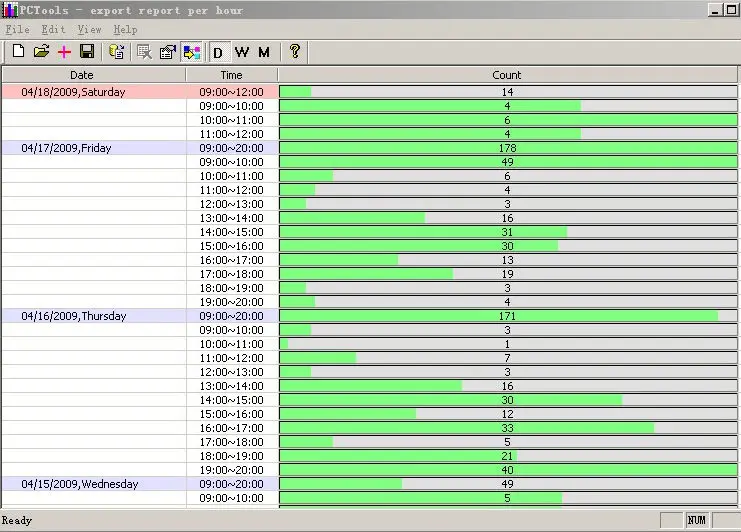Click the 178 count progress bar

click(508, 148)
